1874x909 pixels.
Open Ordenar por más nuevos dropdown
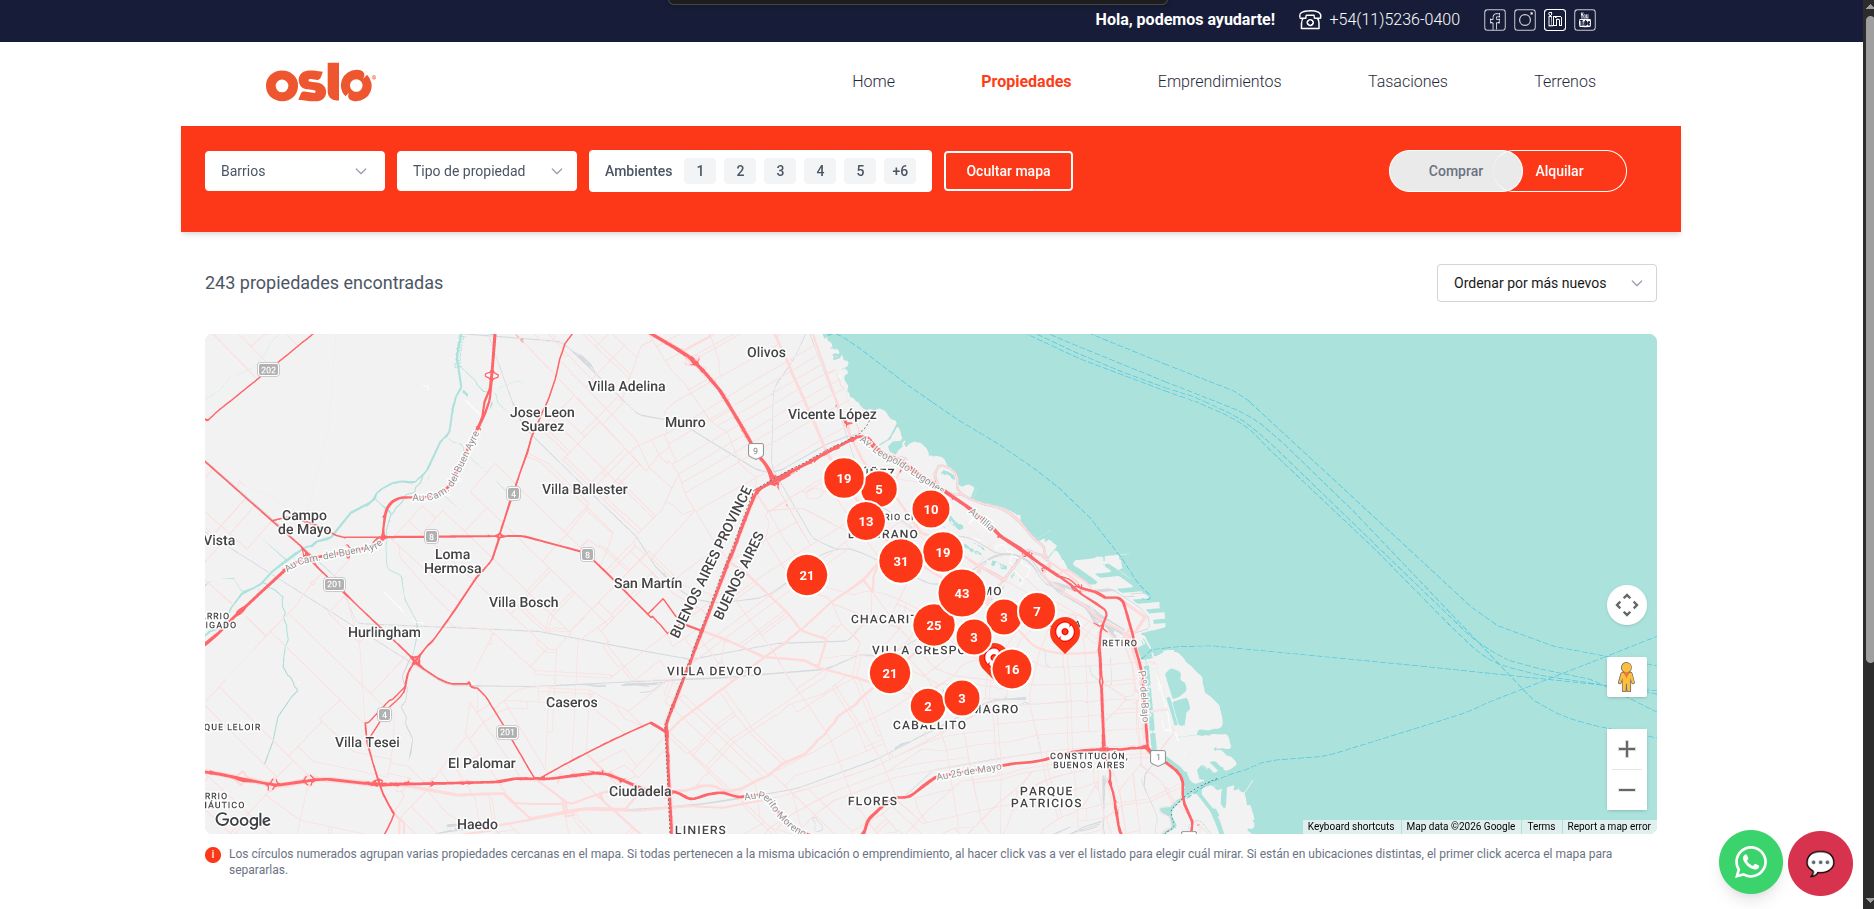[1547, 283]
